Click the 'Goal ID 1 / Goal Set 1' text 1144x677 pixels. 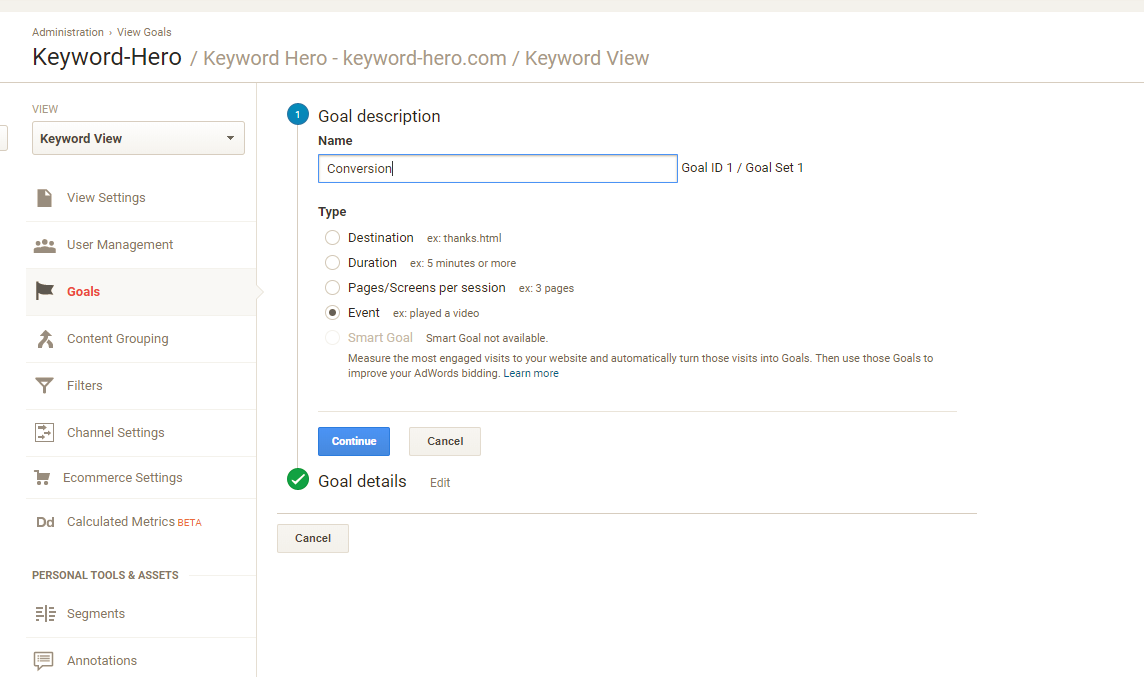(742, 168)
